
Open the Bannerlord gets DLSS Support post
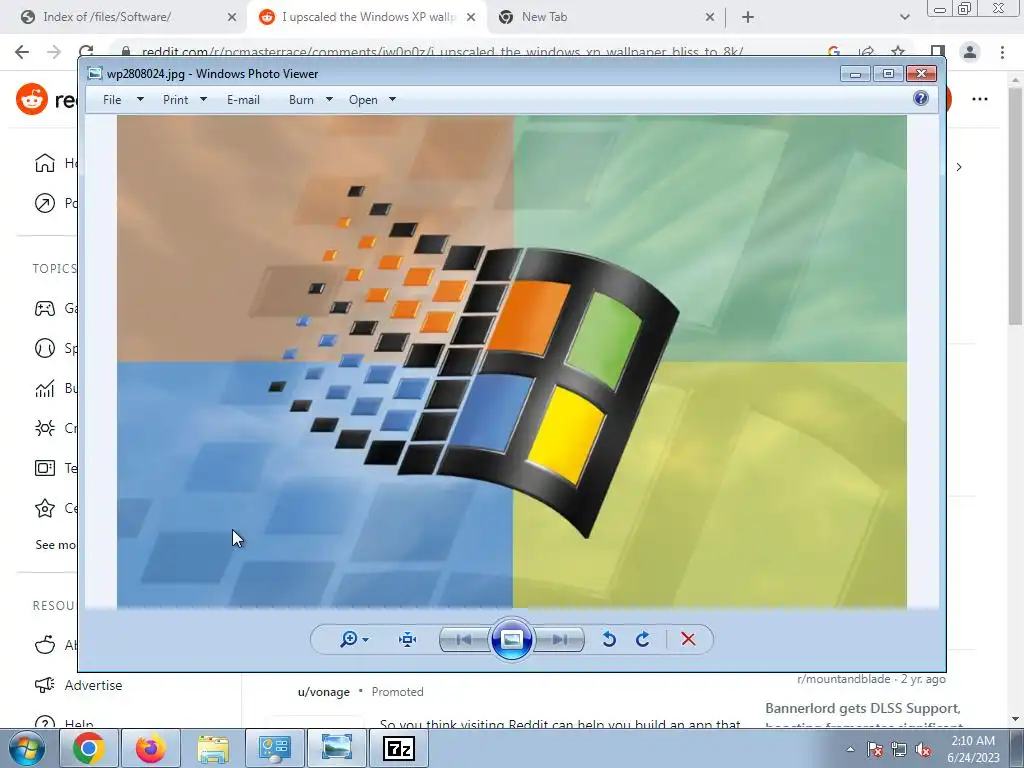pos(863,709)
